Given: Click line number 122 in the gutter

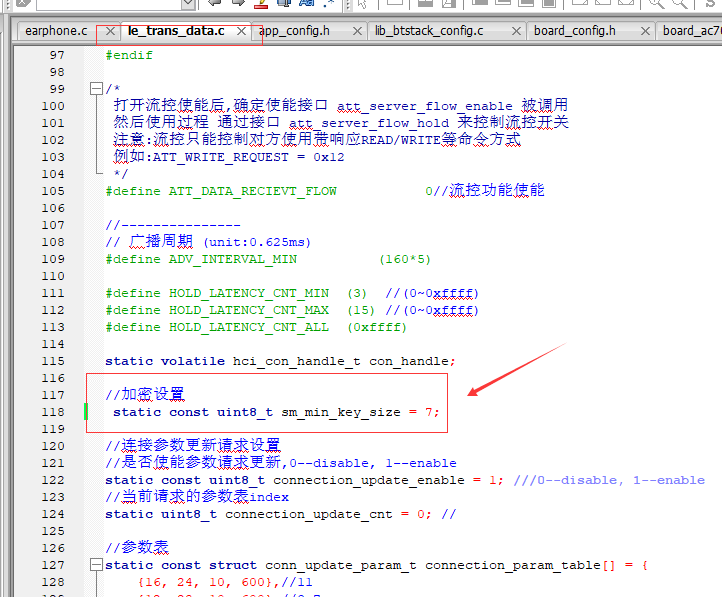Looking at the screenshot, I should click(53, 480).
